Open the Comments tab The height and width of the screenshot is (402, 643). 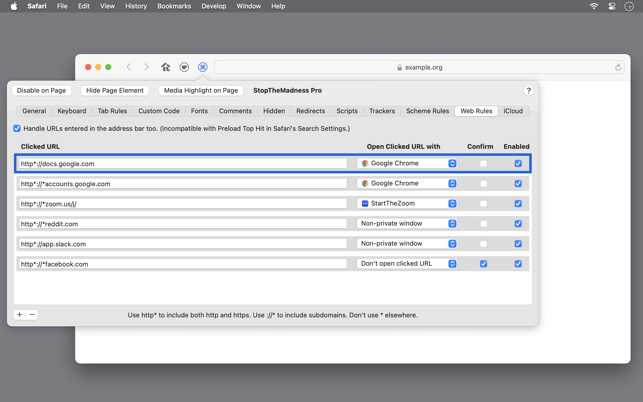tap(235, 111)
